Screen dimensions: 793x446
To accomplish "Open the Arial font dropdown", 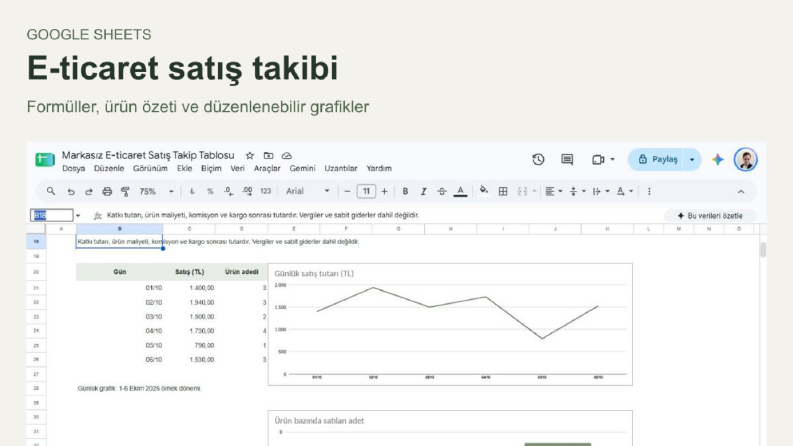I will pyautogui.click(x=307, y=191).
